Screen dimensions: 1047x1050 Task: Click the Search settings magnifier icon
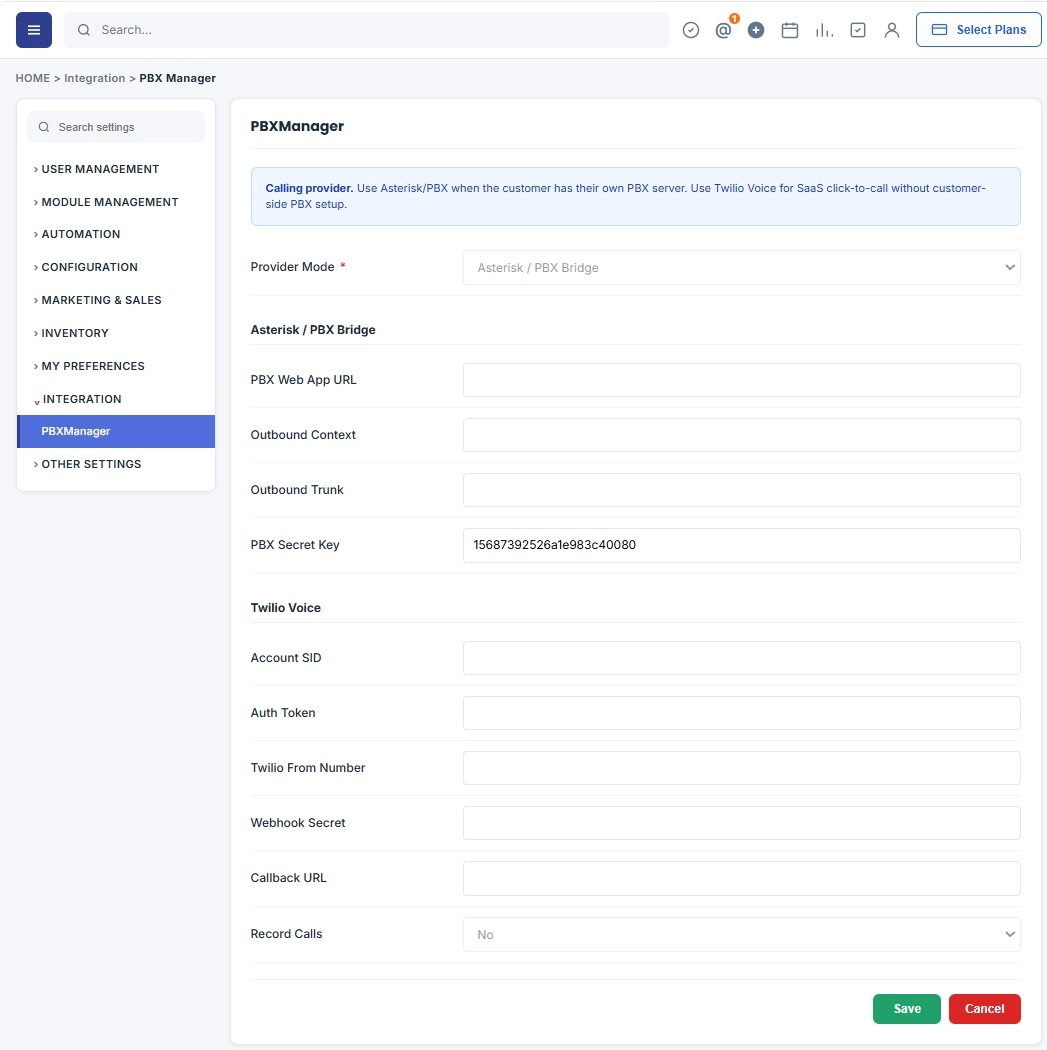coord(44,127)
